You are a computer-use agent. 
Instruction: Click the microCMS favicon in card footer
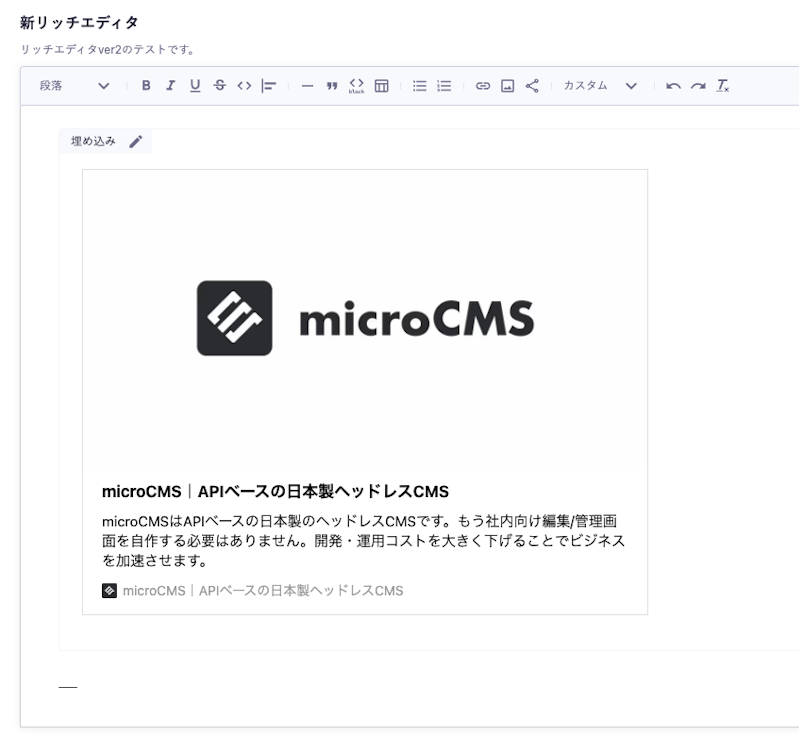point(109,590)
